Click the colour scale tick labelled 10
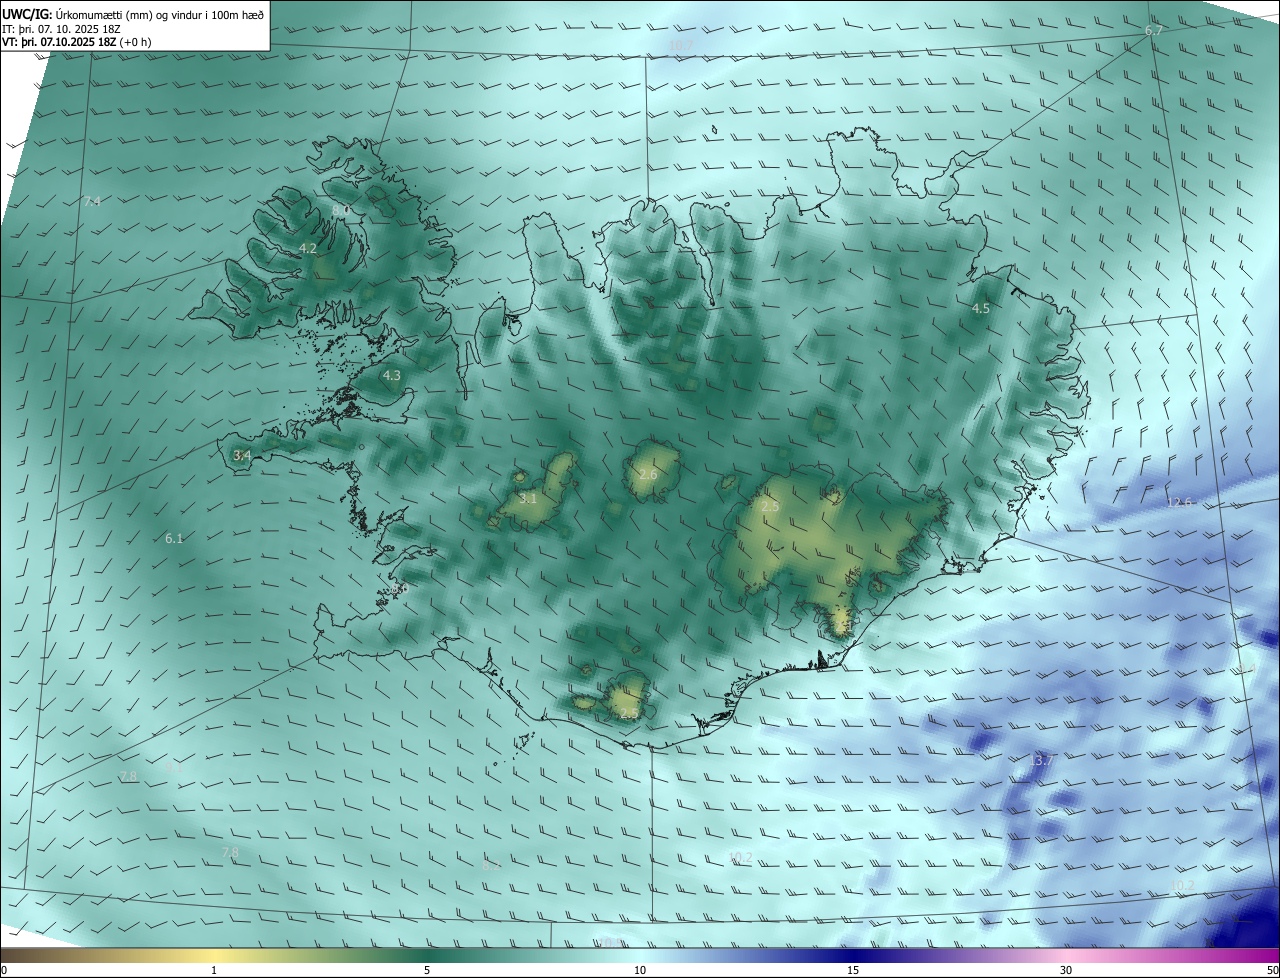Screen dimensions: 1280x978 [x=640, y=970]
